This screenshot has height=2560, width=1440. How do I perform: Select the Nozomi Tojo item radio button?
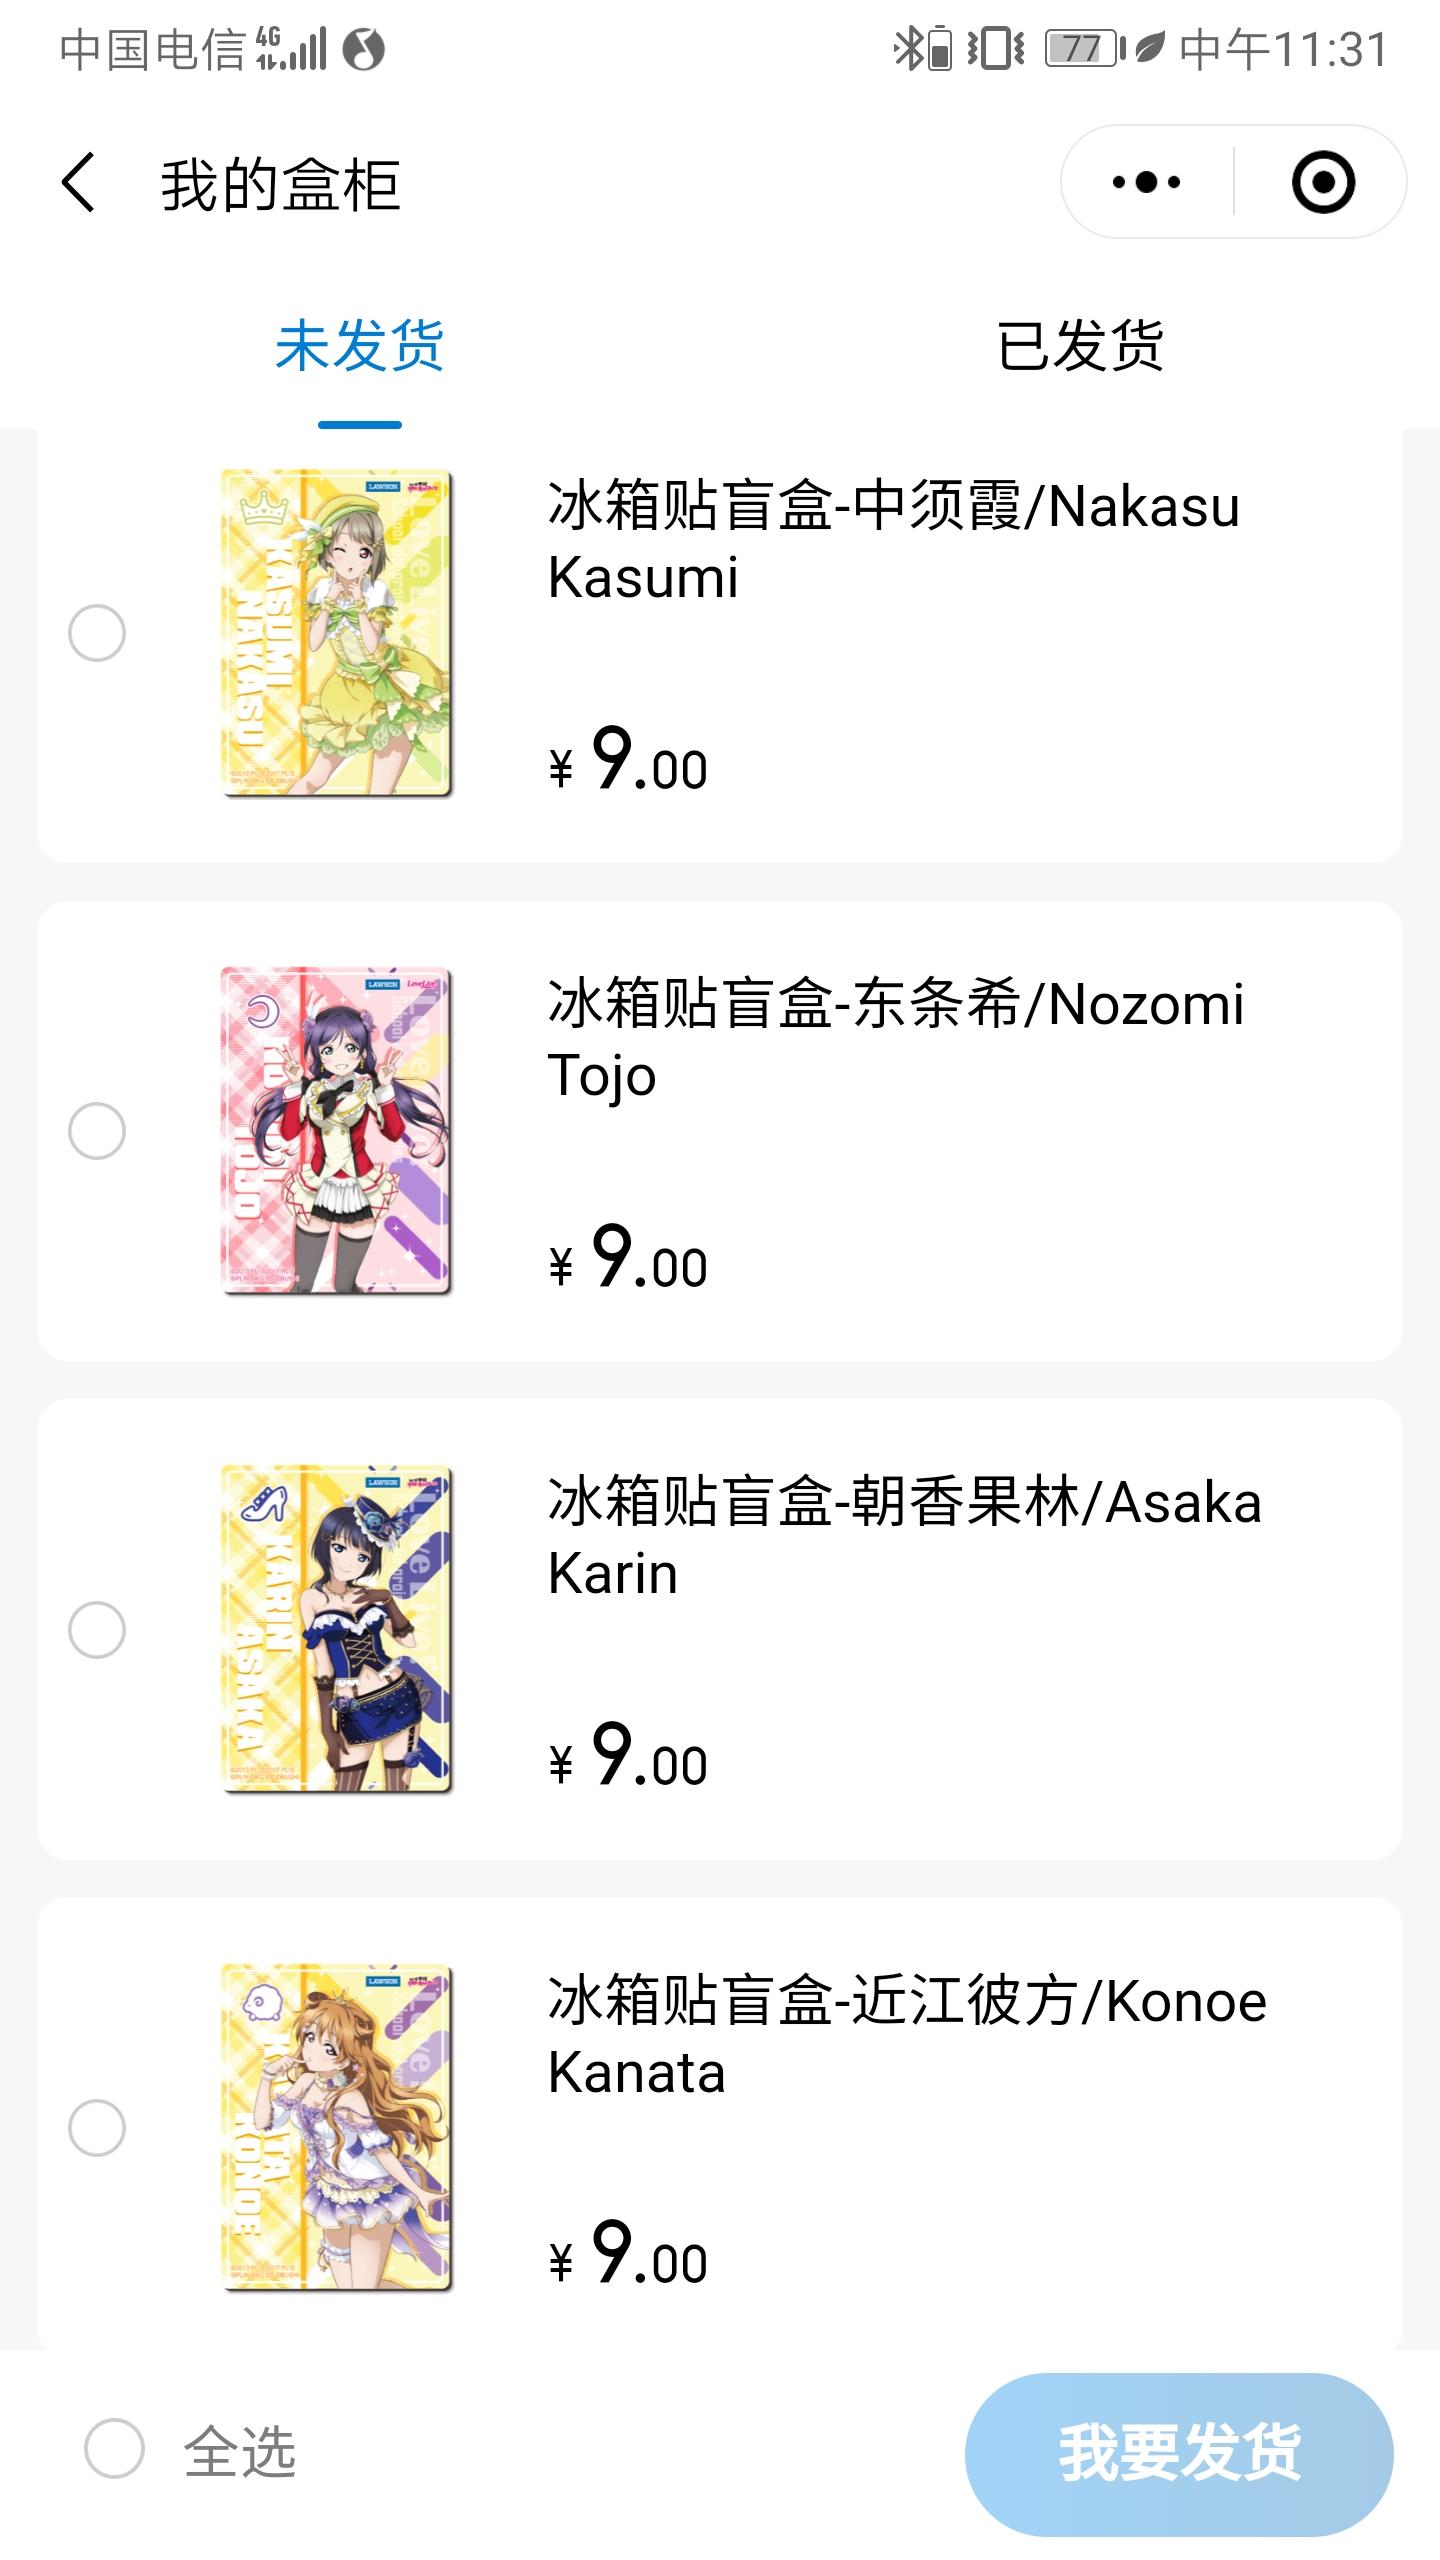[x=97, y=1131]
